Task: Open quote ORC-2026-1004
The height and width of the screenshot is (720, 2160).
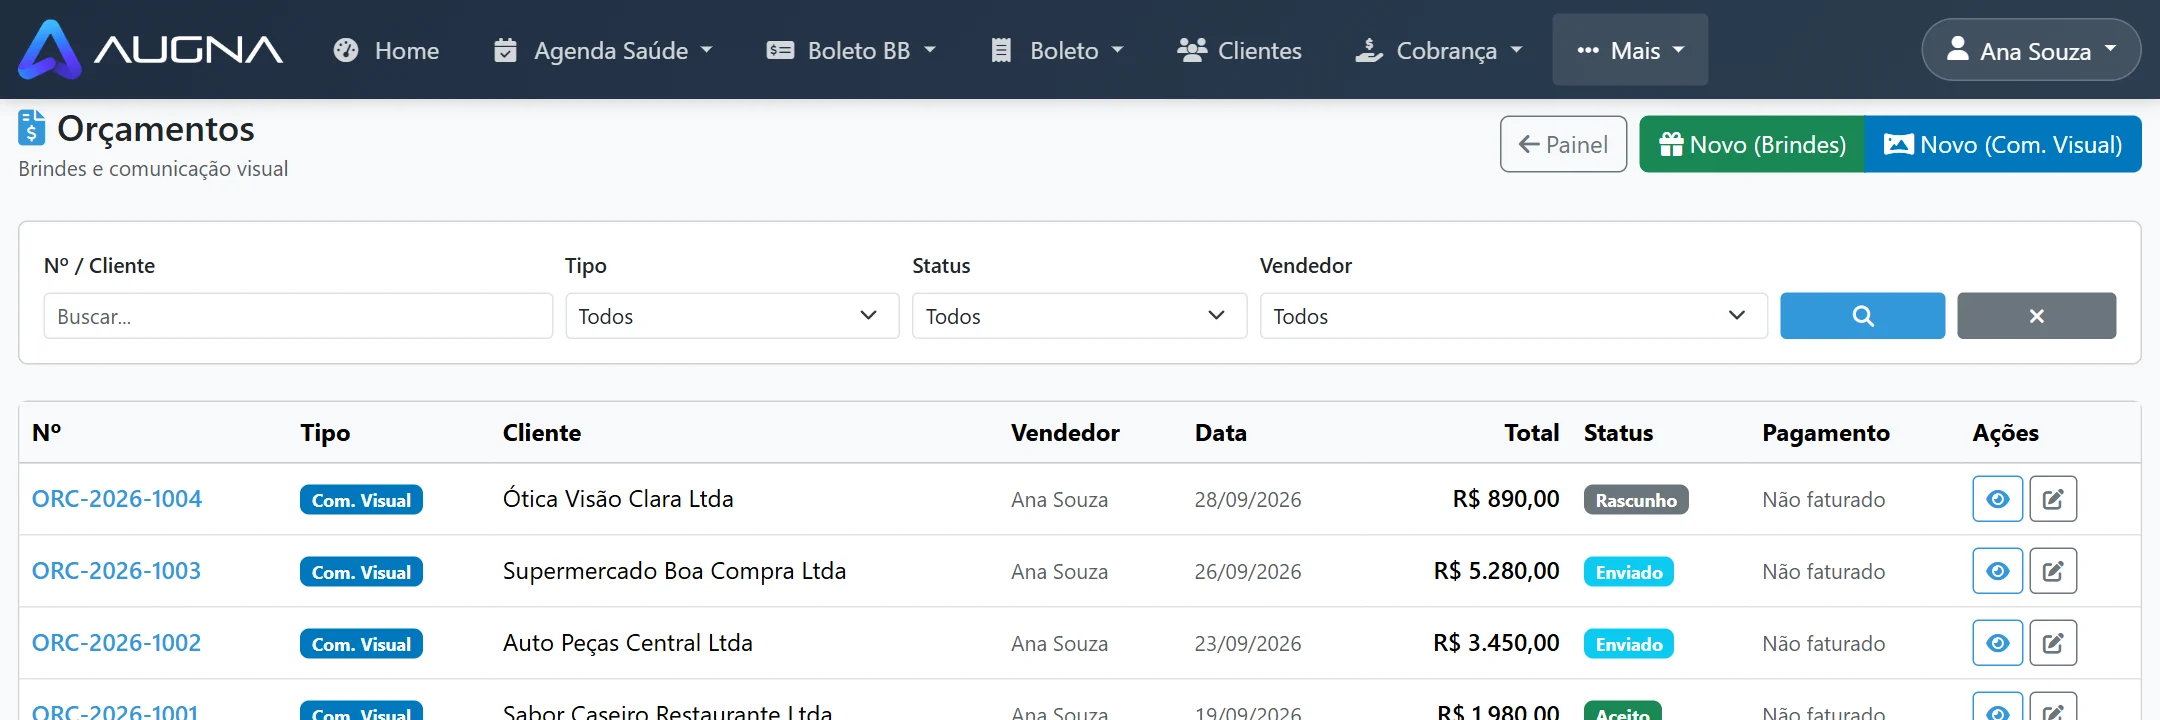Action: pyautogui.click(x=117, y=499)
